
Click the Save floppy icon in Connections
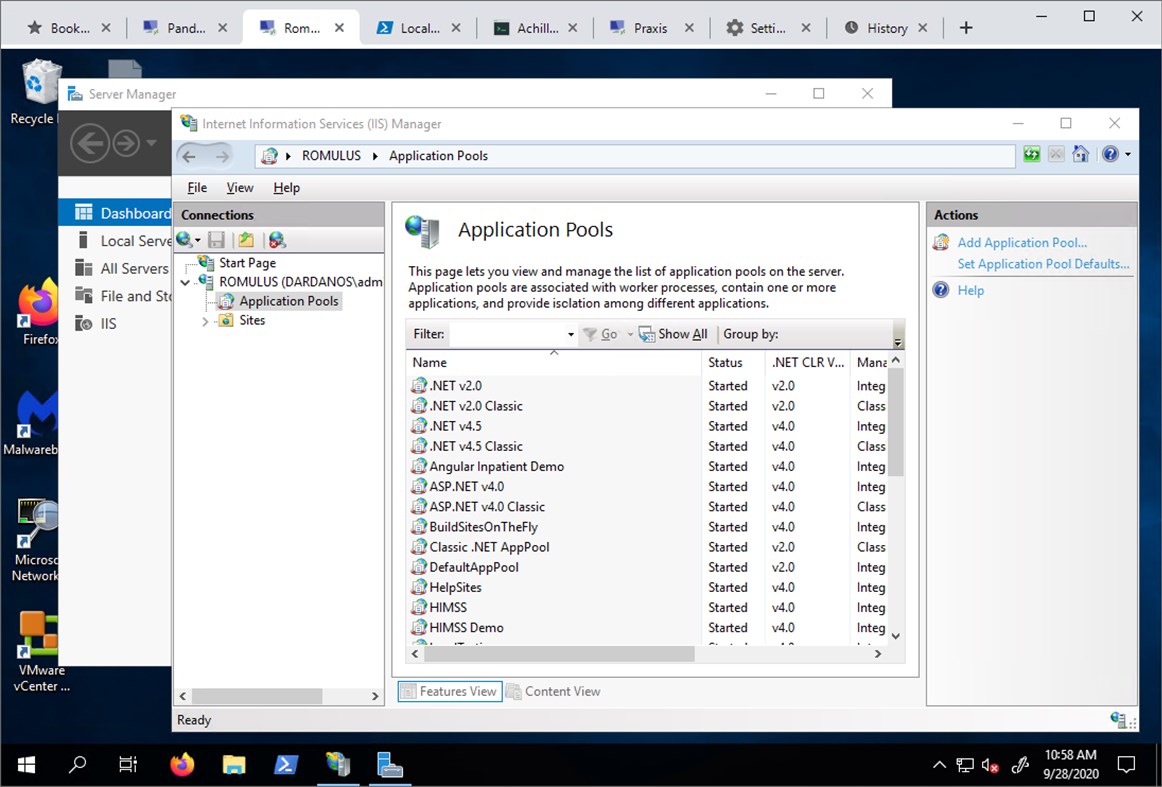tap(216, 239)
